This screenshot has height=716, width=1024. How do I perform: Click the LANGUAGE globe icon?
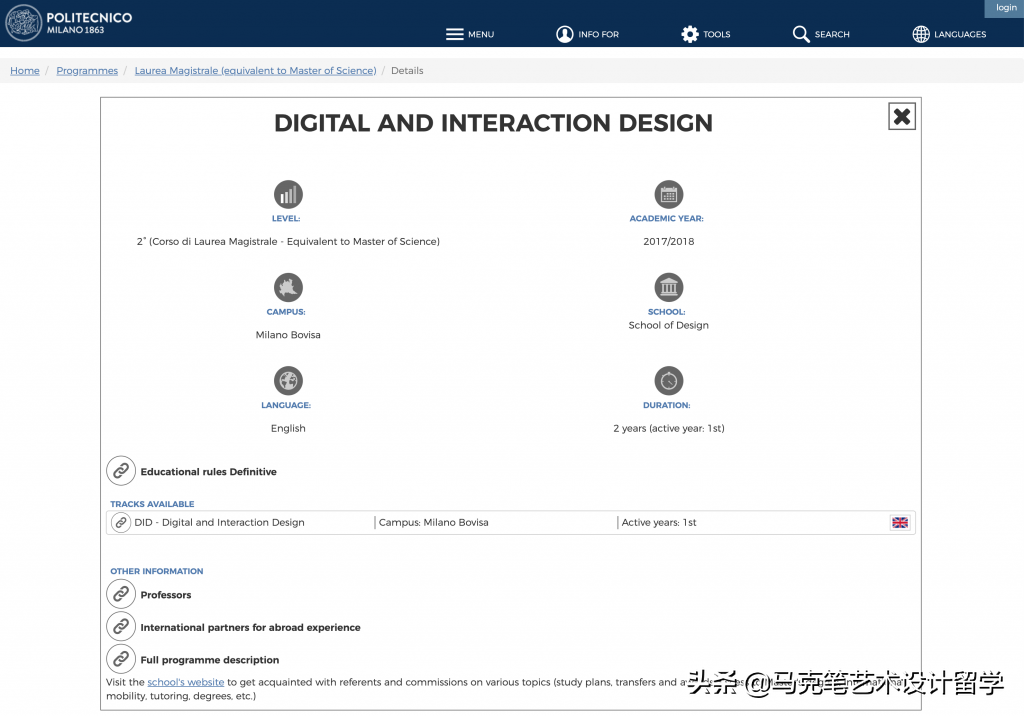click(x=287, y=381)
